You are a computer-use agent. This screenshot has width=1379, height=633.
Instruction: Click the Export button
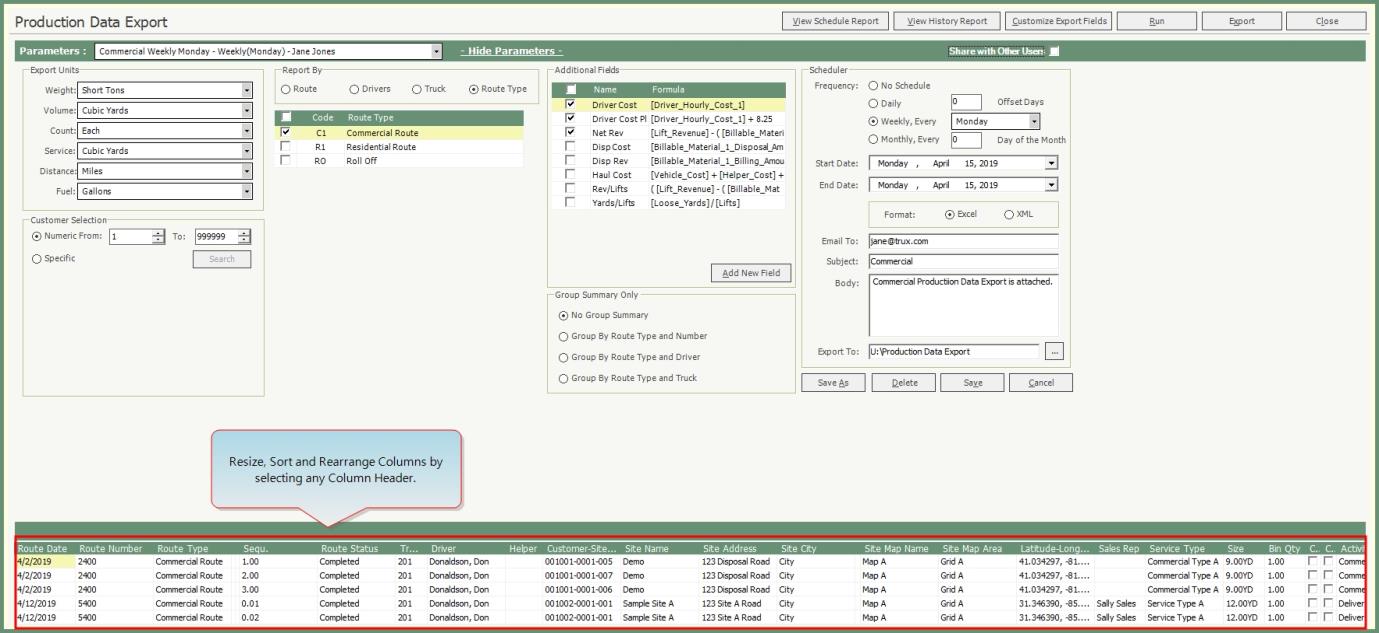(x=1241, y=21)
